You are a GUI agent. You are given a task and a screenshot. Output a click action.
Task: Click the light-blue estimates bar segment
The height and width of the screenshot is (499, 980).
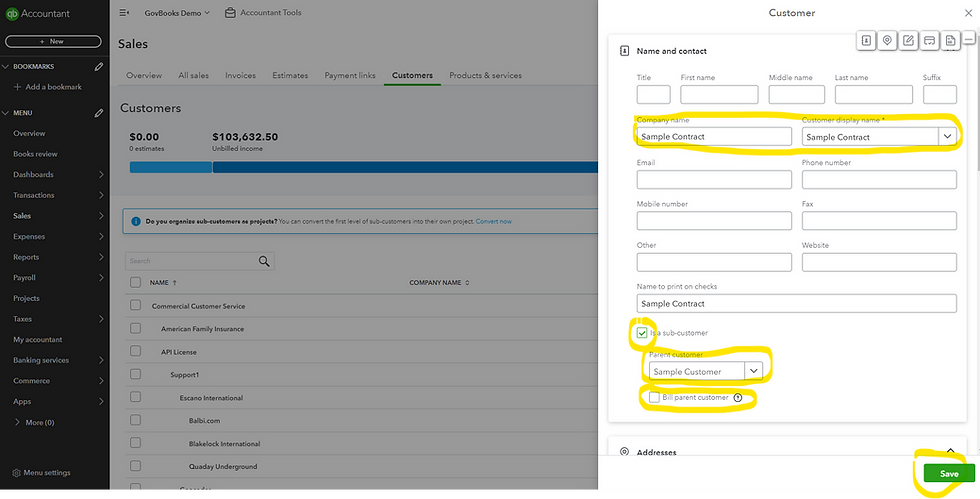click(x=171, y=168)
